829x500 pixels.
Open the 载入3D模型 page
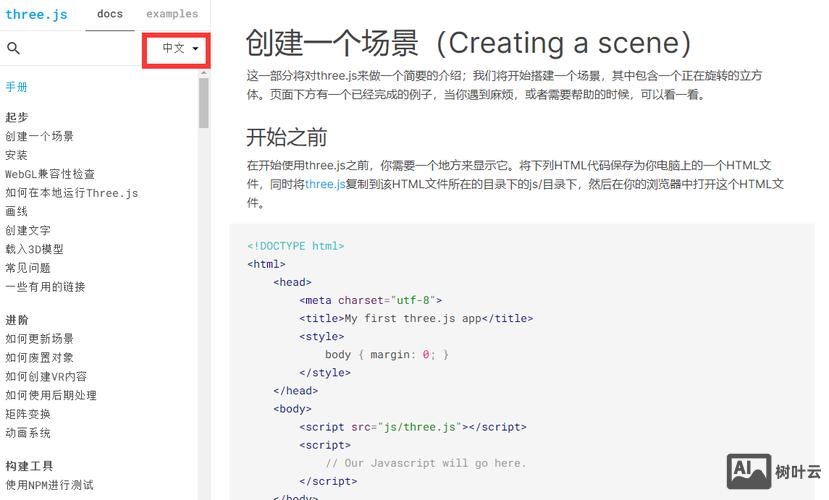34,249
